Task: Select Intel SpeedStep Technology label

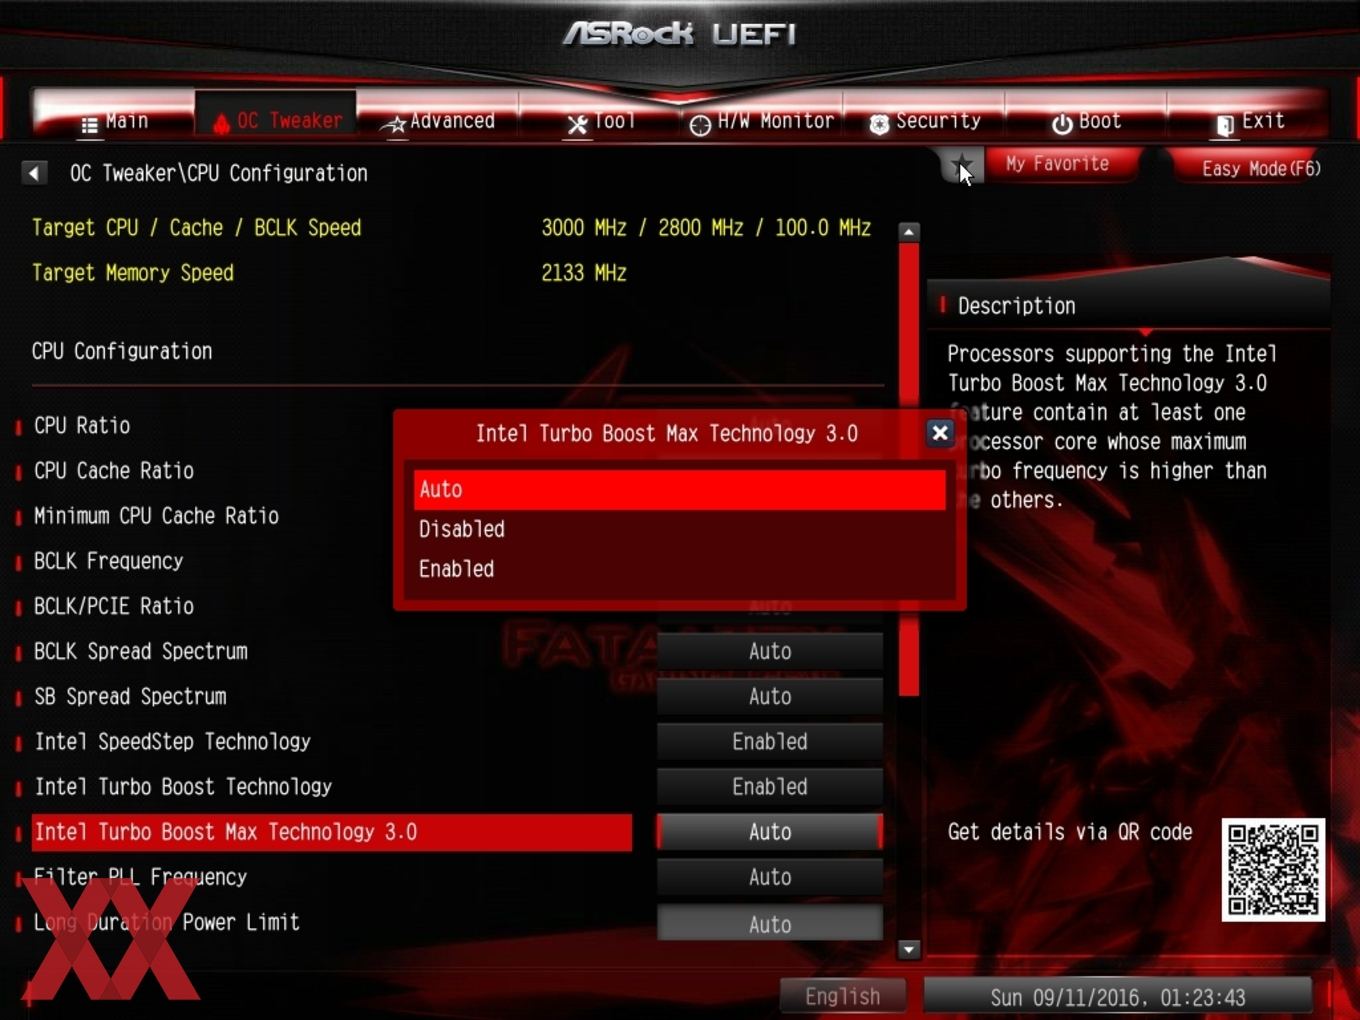Action: [x=172, y=741]
